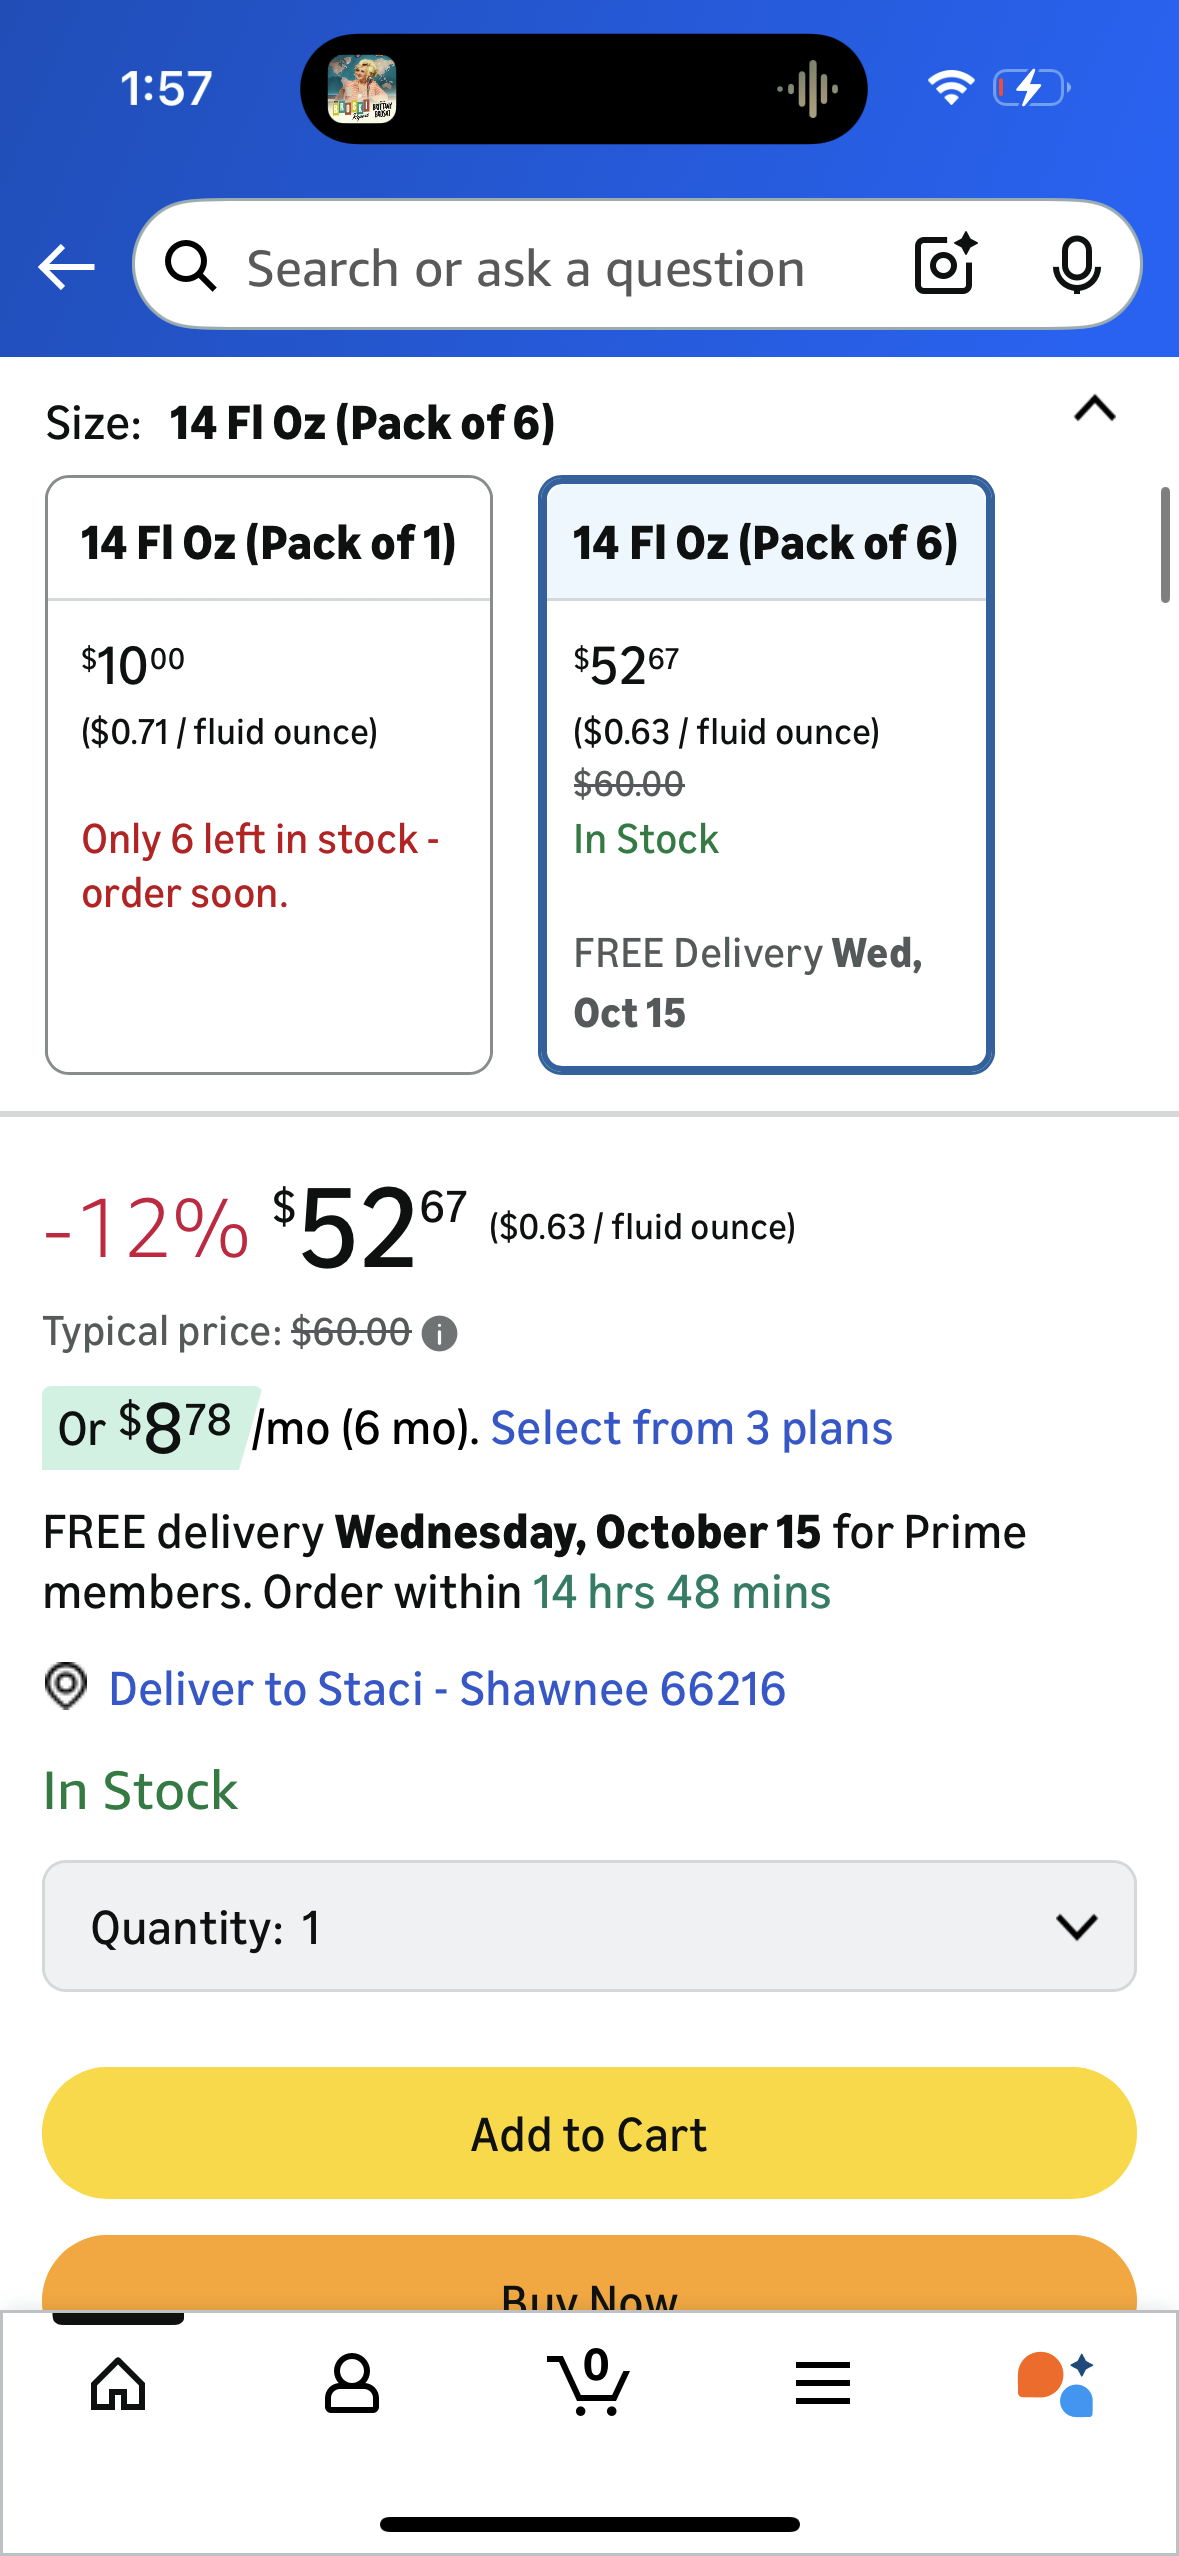Launch the Rufus AI assistant icon
Screen dimensions: 1179x2556
(x=1057, y=2385)
